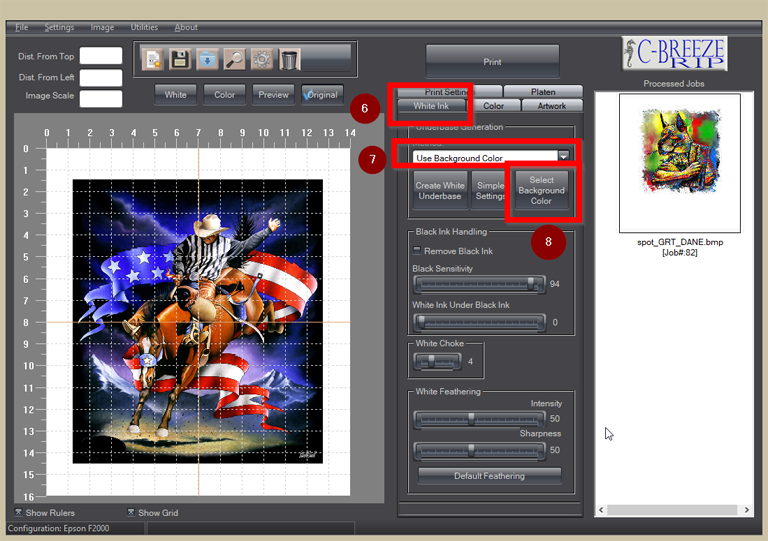Screen dimensions: 768x541
Task: Click the spot_GRT_DANE.bmp file name text
Action: 680,242
